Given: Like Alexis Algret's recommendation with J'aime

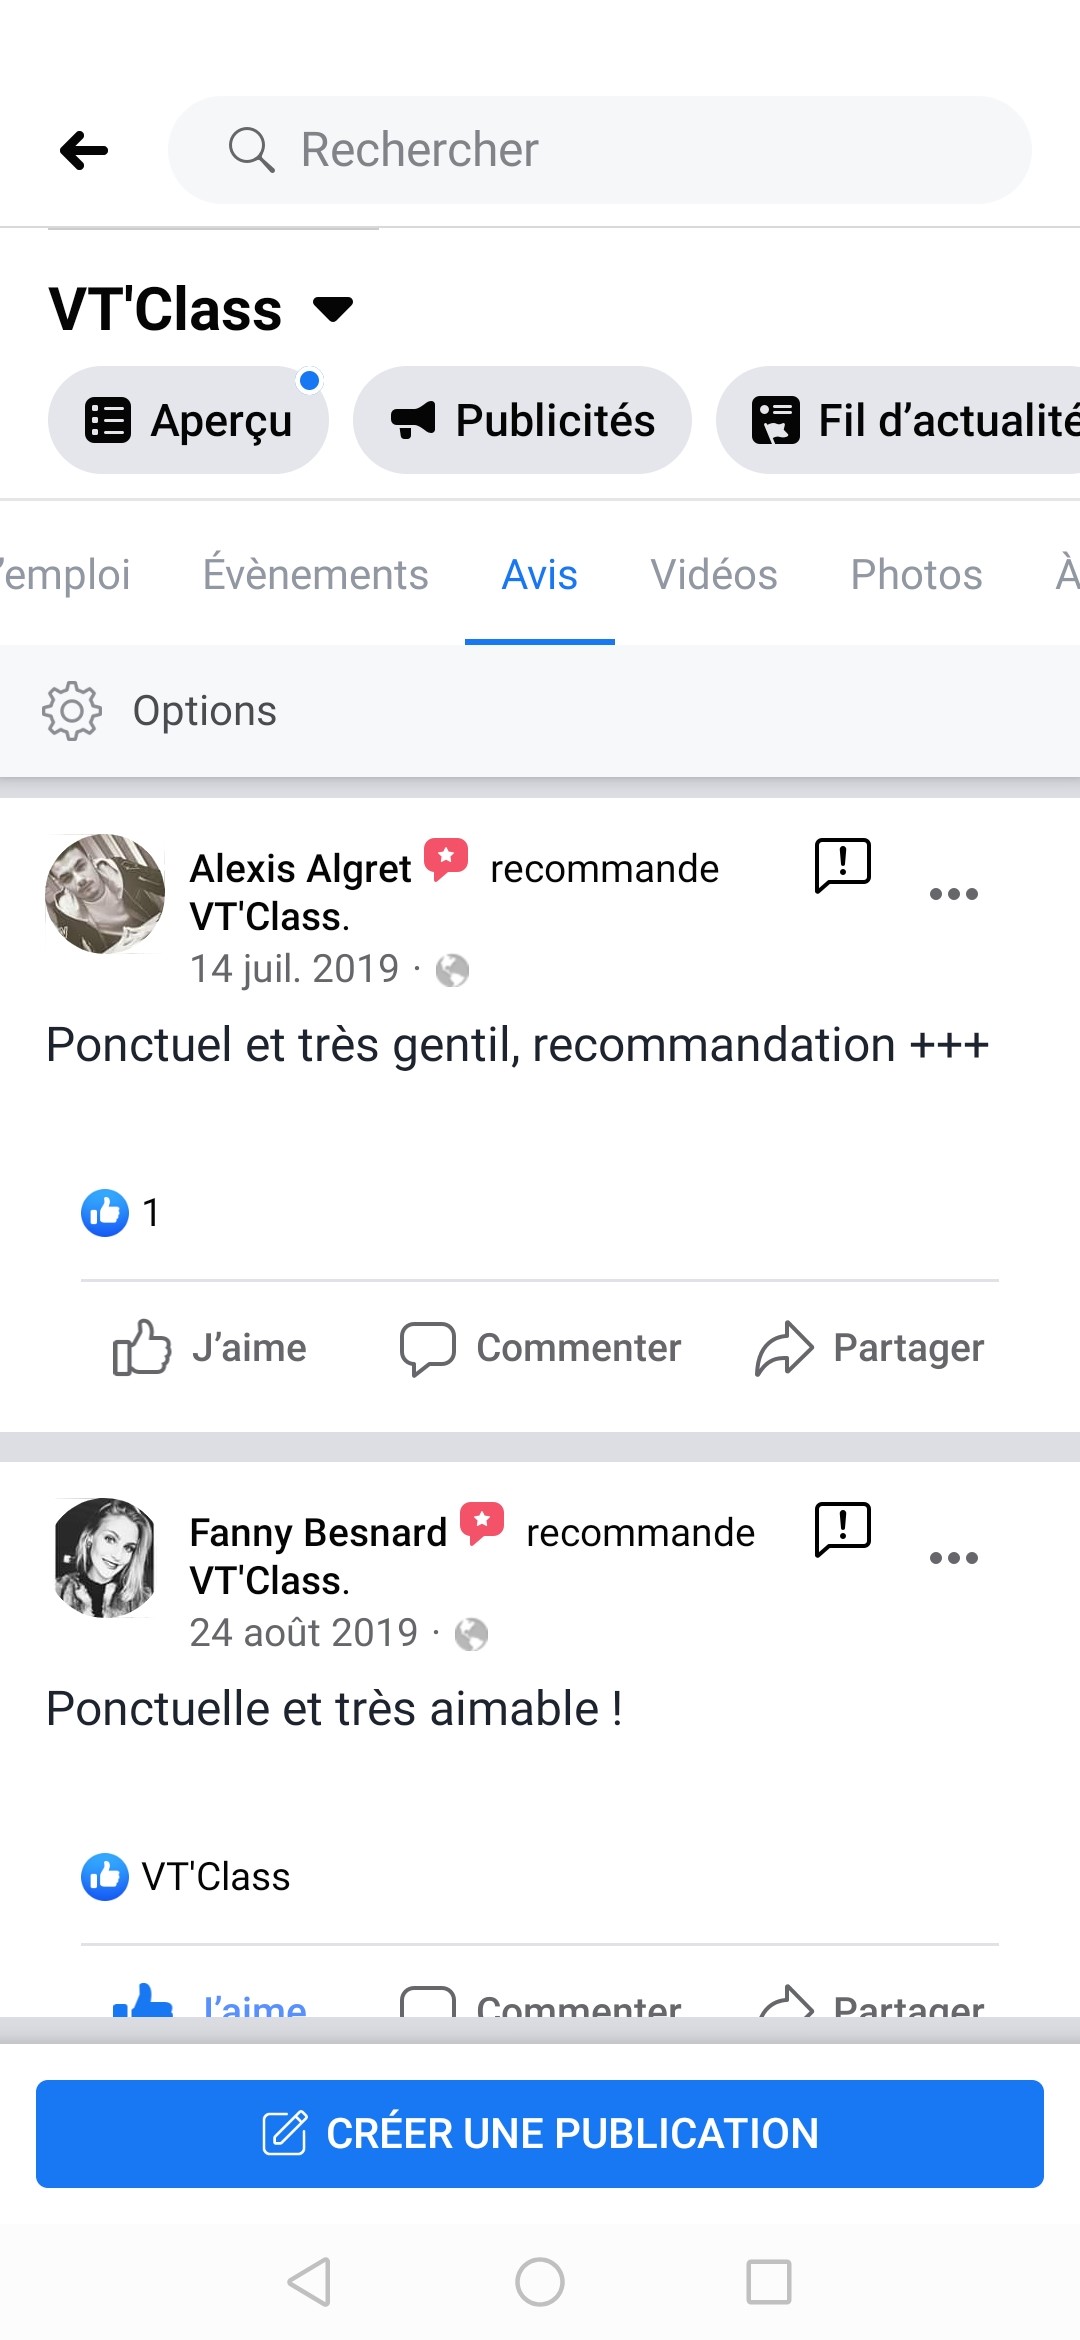Looking at the screenshot, I should click(x=210, y=1348).
